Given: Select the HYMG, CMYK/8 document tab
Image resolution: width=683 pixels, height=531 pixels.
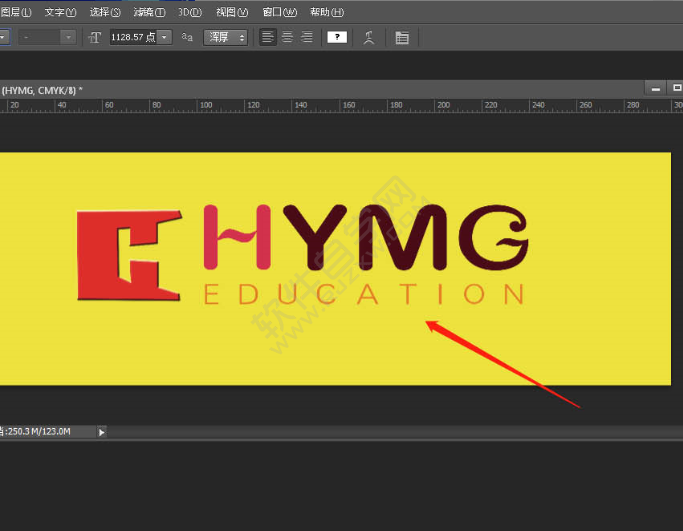Looking at the screenshot, I should tap(42, 91).
